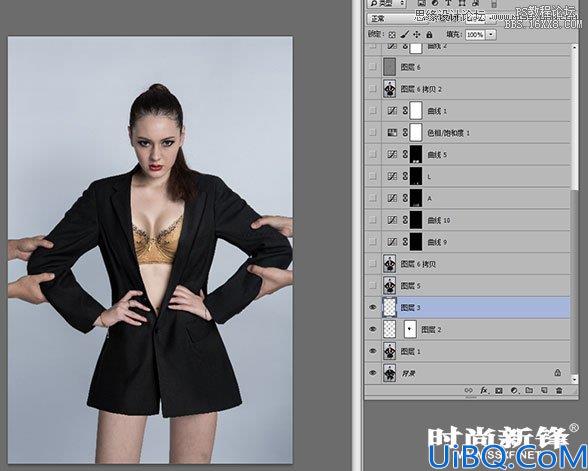Select the gray thumbnail of 图层 6

pos(390,67)
